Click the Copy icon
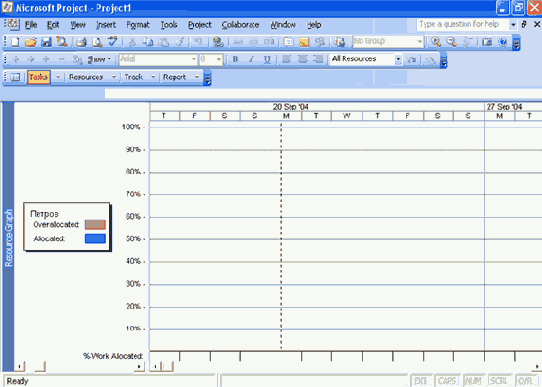 pos(148,42)
